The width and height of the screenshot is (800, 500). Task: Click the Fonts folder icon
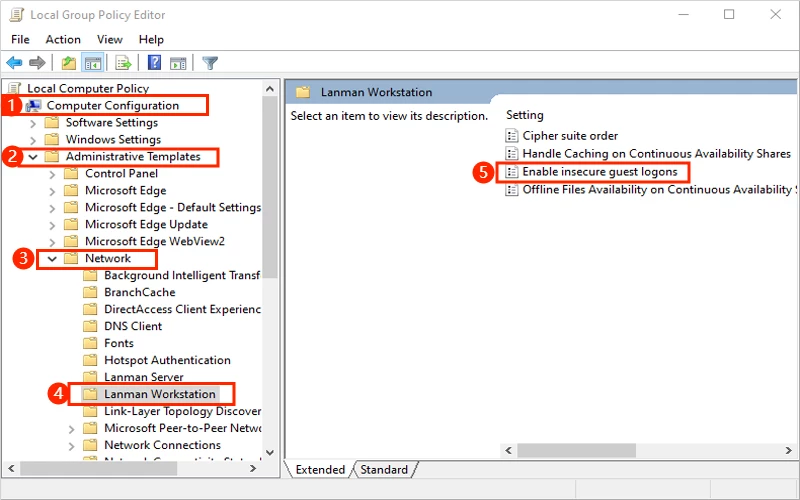[90, 343]
